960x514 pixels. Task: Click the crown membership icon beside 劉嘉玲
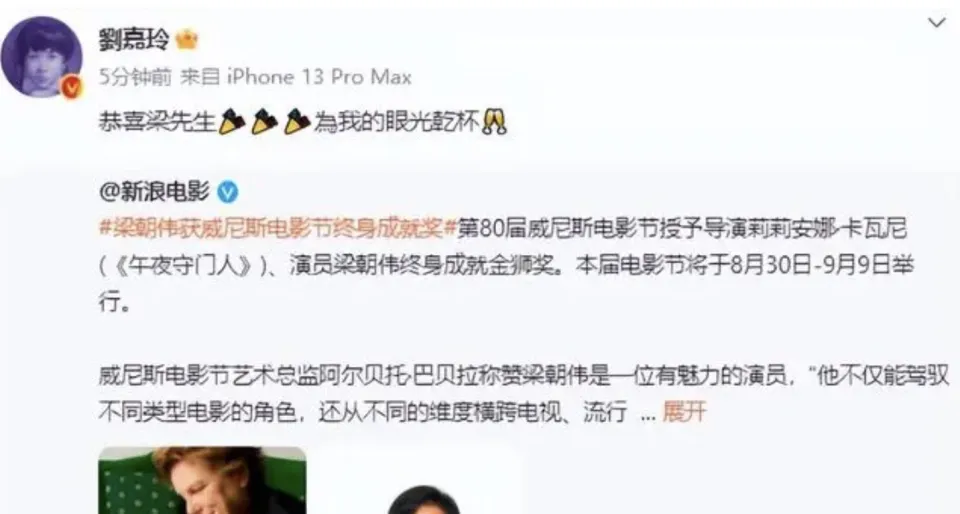(187, 40)
